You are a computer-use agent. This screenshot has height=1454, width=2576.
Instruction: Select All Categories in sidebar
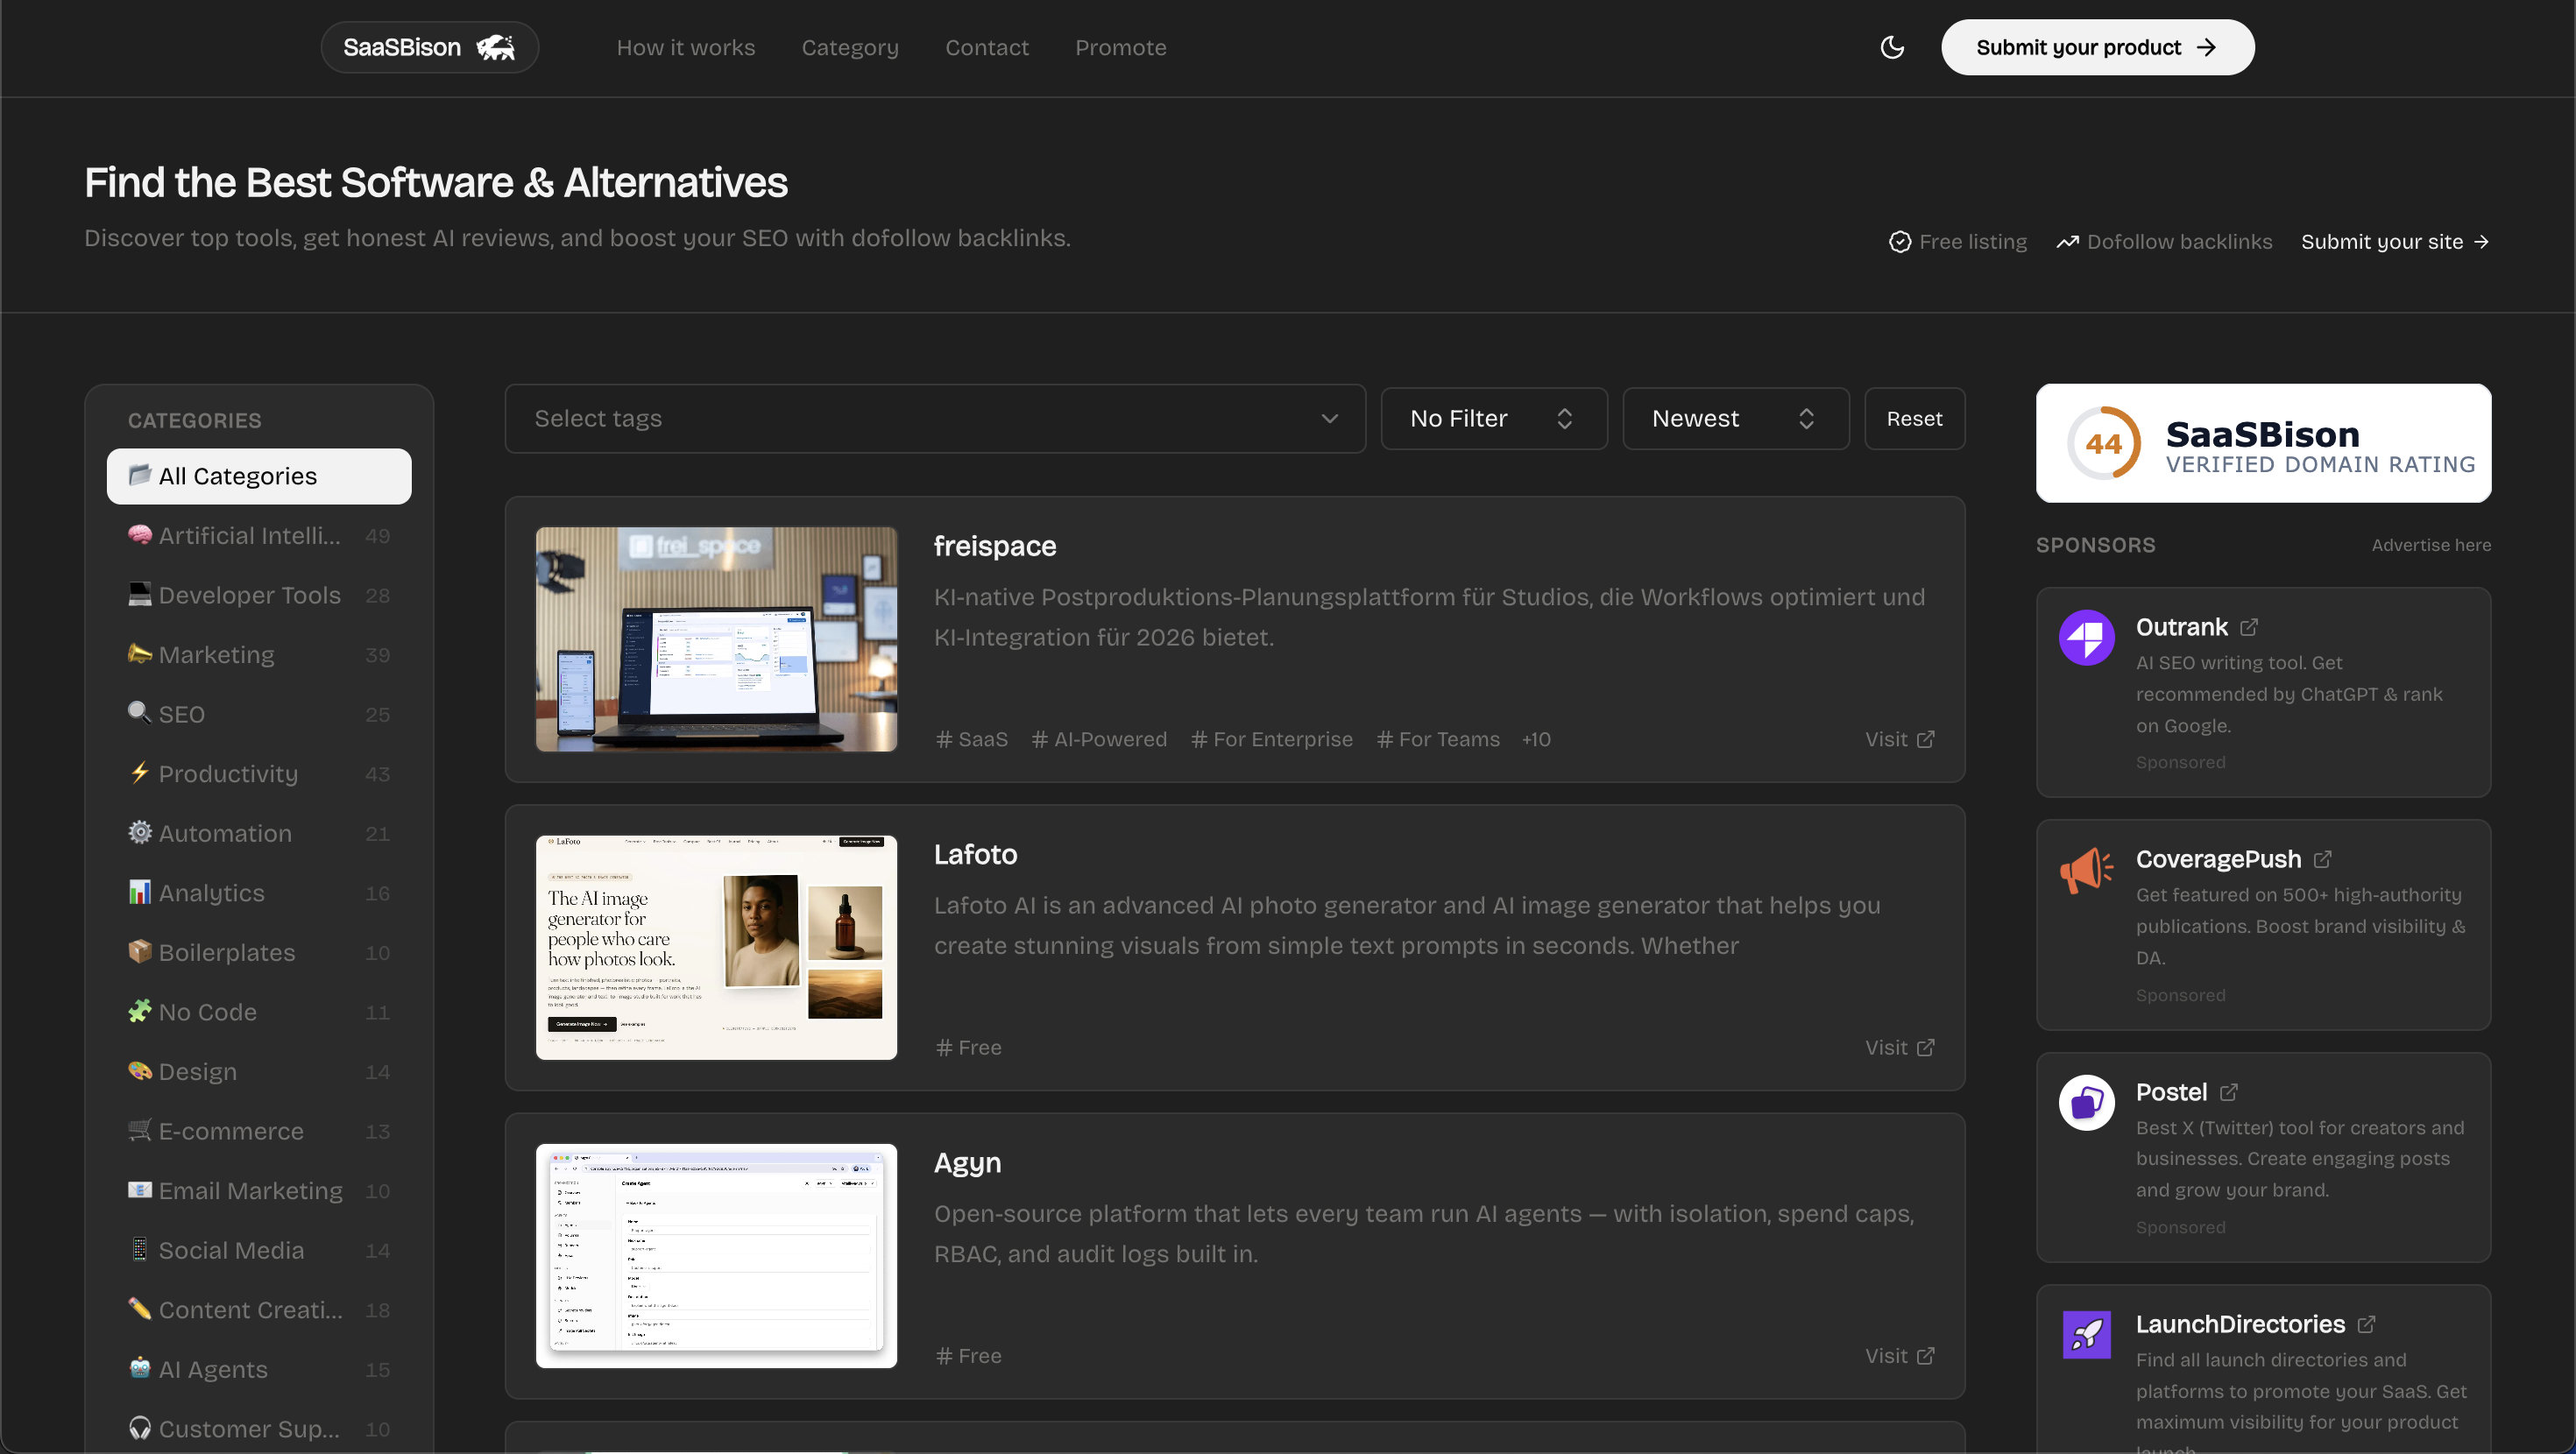259,476
